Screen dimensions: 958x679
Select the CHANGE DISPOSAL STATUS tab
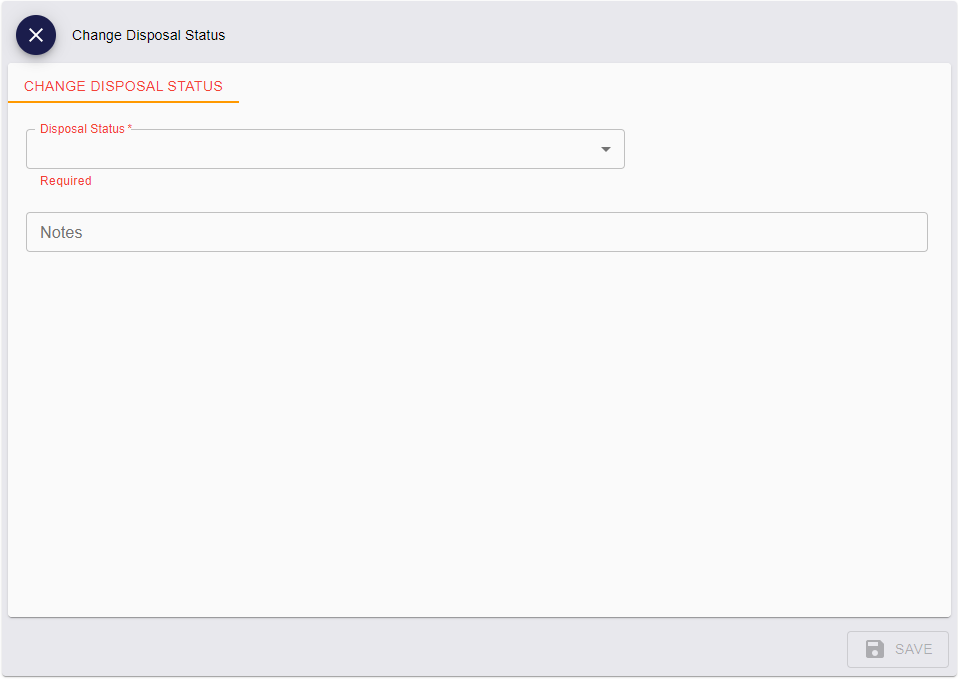[123, 86]
